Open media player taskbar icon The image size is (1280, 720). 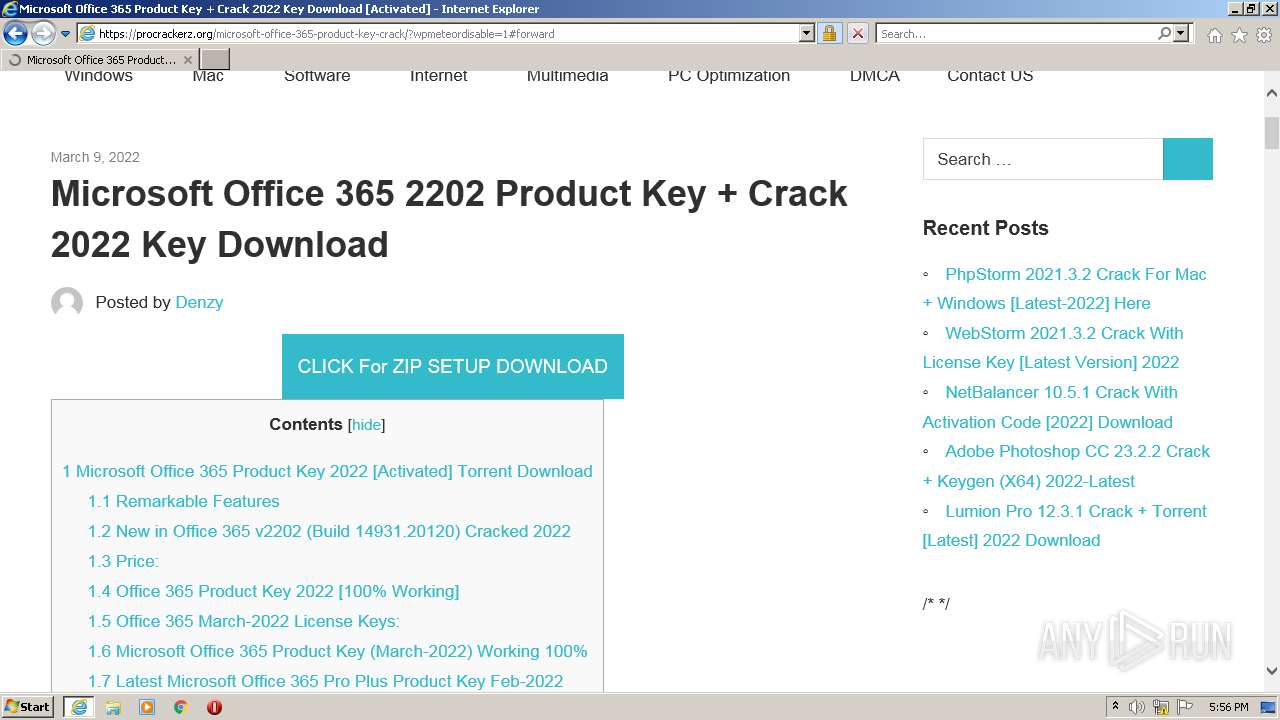(x=147, y=707)
